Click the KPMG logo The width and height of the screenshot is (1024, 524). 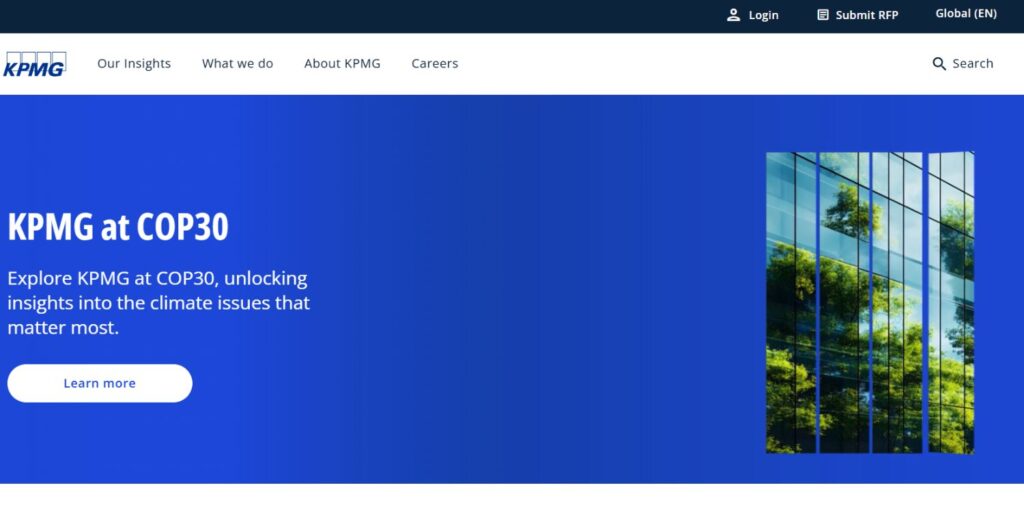point(35,64)
